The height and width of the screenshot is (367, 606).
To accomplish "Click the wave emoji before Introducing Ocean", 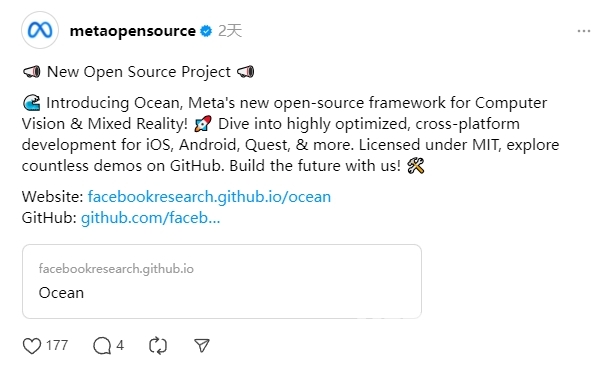I will [31, 103].
